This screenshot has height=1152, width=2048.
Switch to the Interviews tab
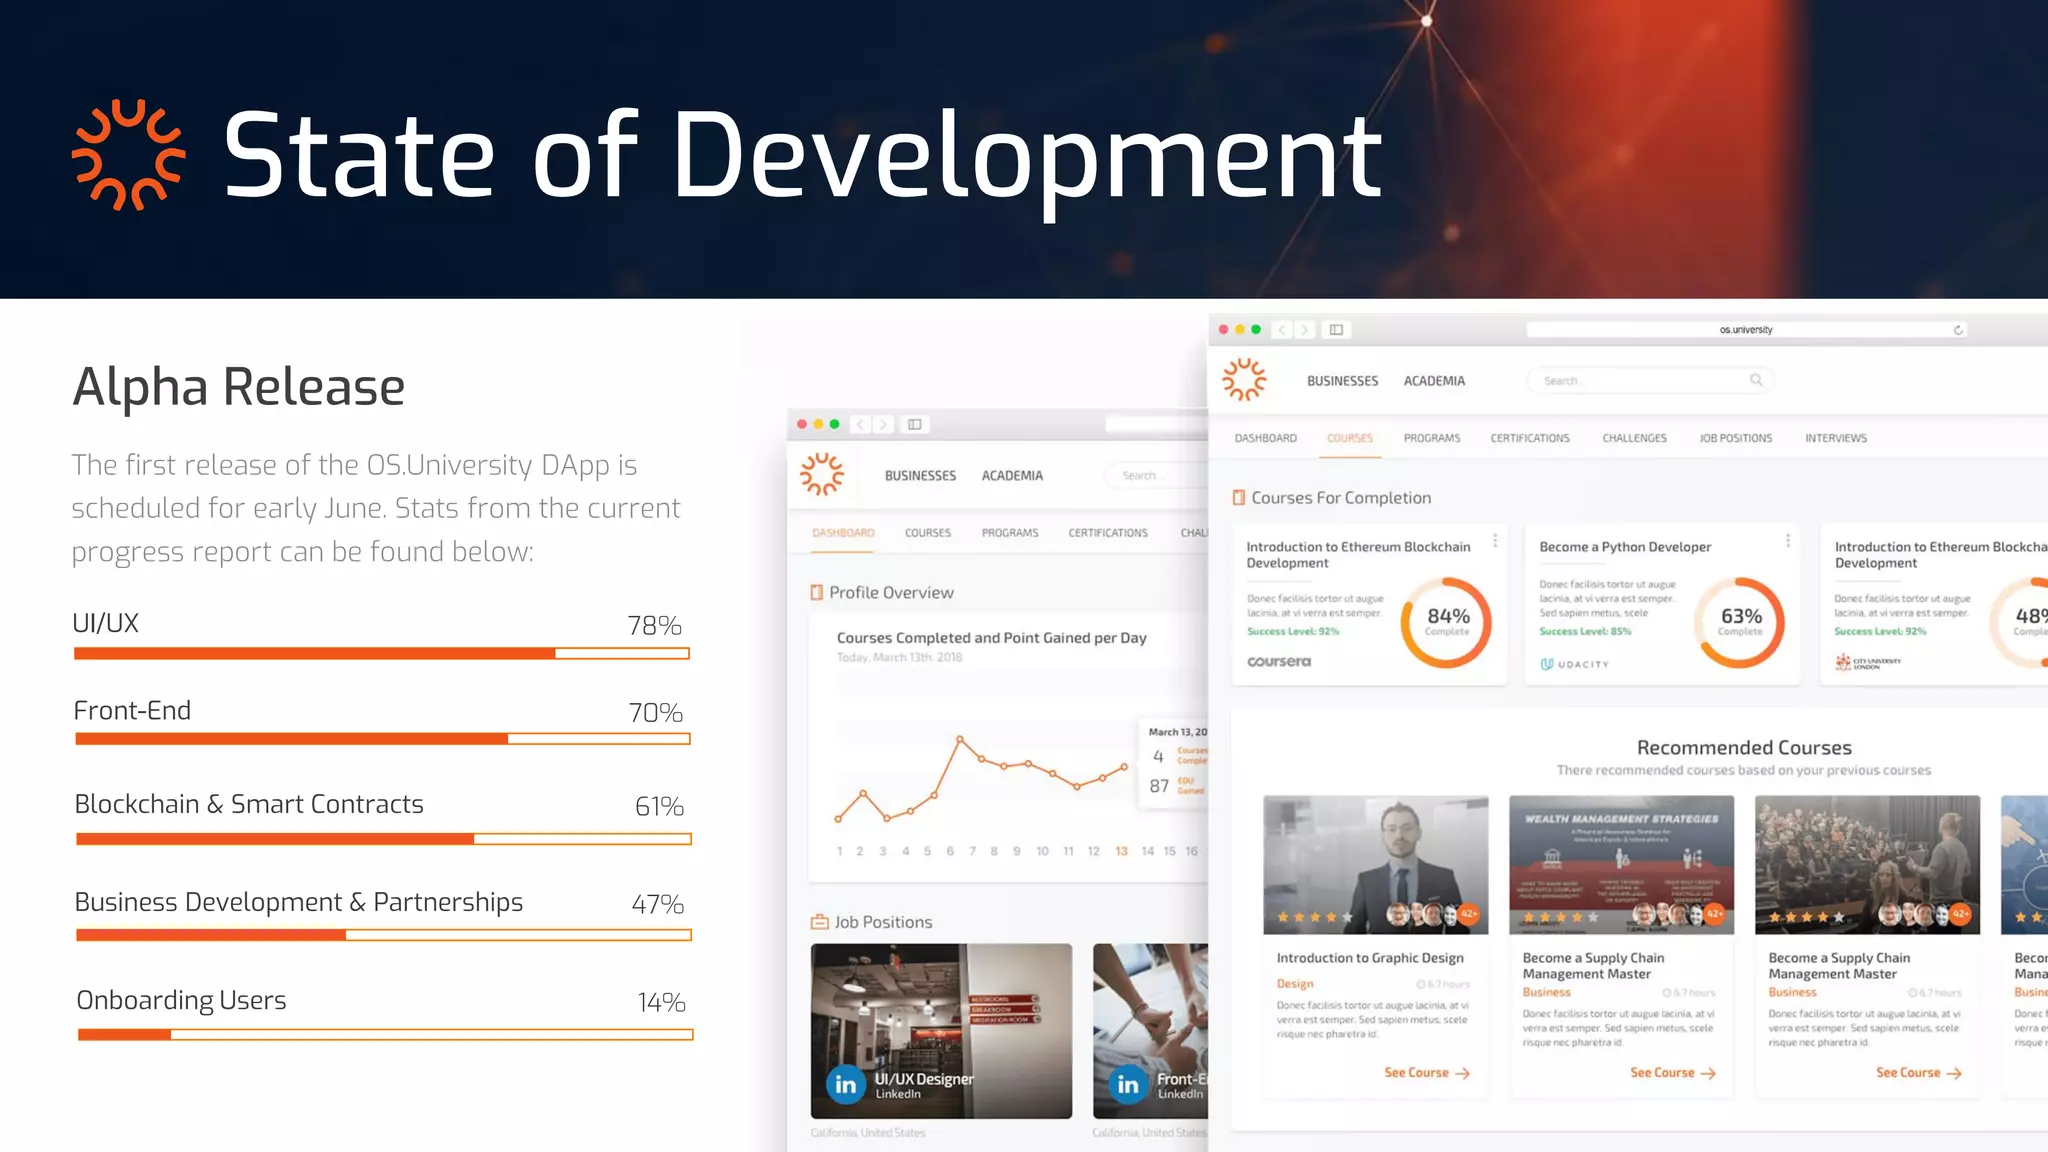pyautogui.click(x=1836, y=438)
